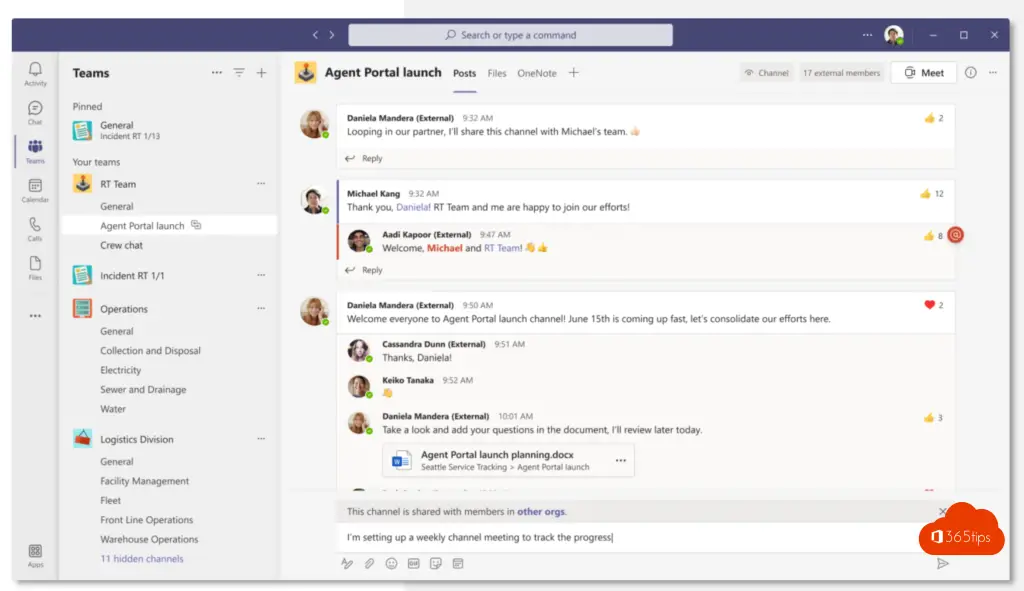Screen dimensions: 1024x591
Task: Dismiss the shared channel notice banner
Action: (942, 512)
